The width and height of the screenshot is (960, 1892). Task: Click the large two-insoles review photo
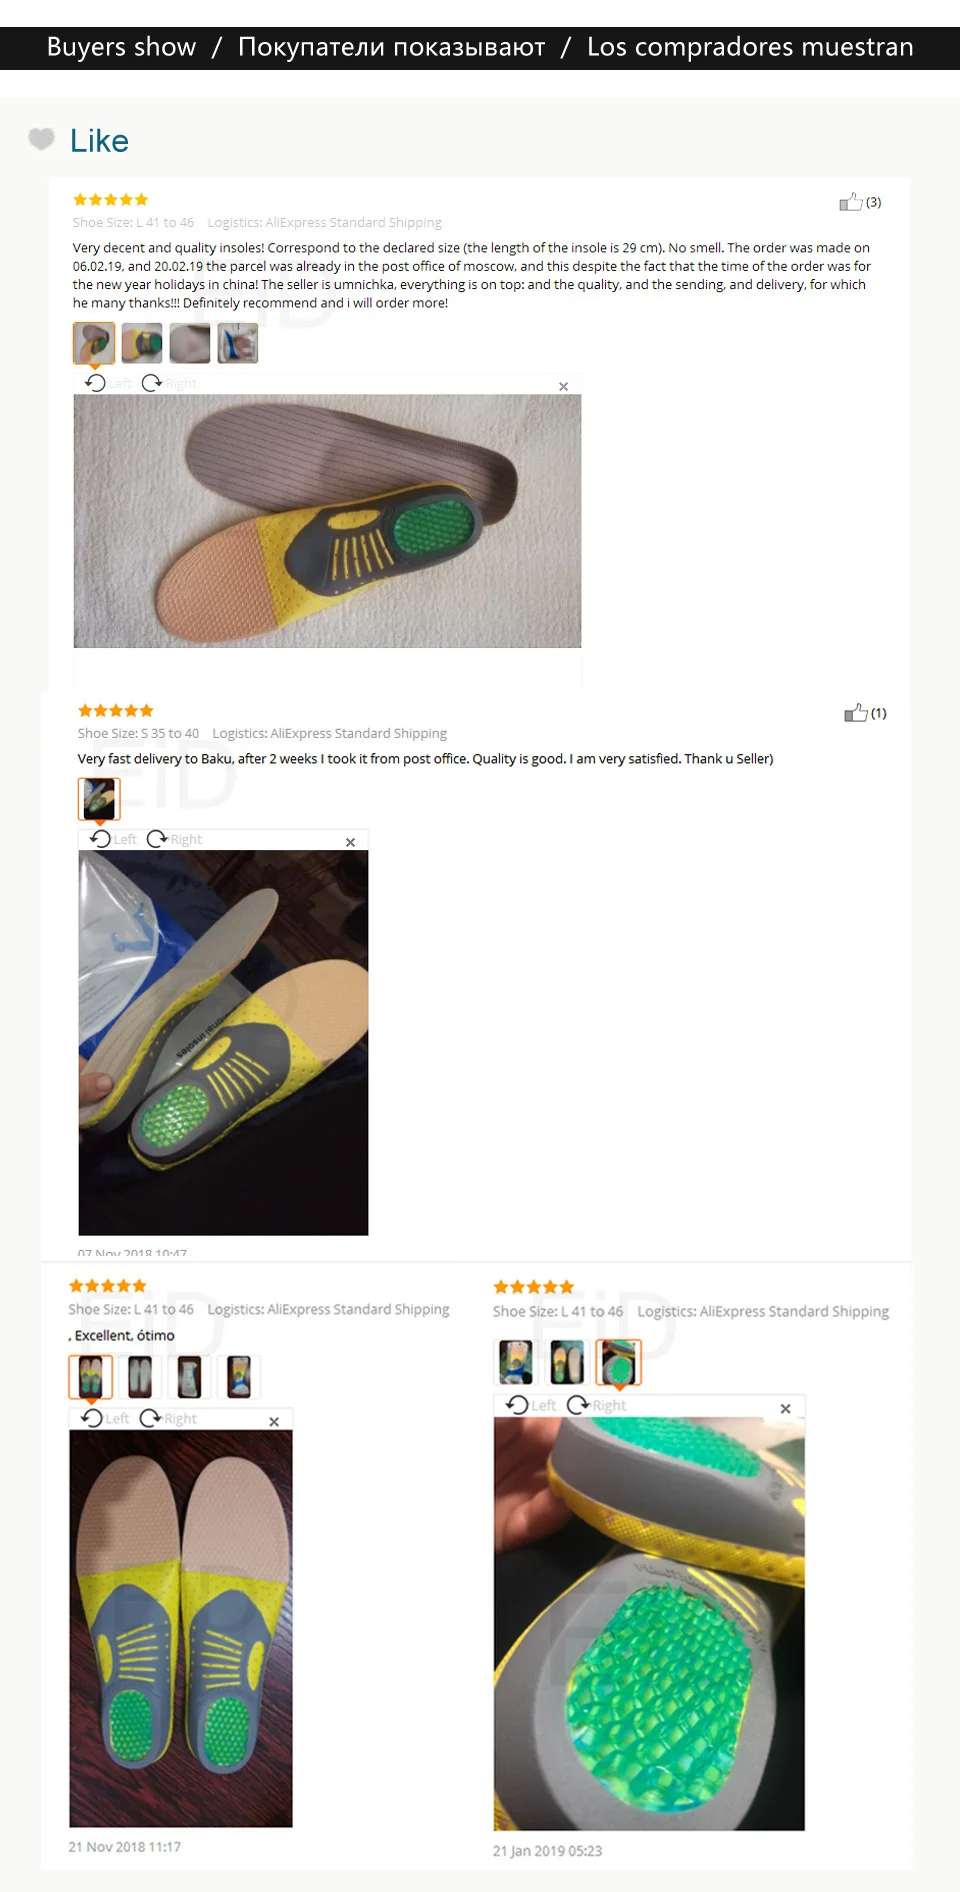click(181, 1628)
